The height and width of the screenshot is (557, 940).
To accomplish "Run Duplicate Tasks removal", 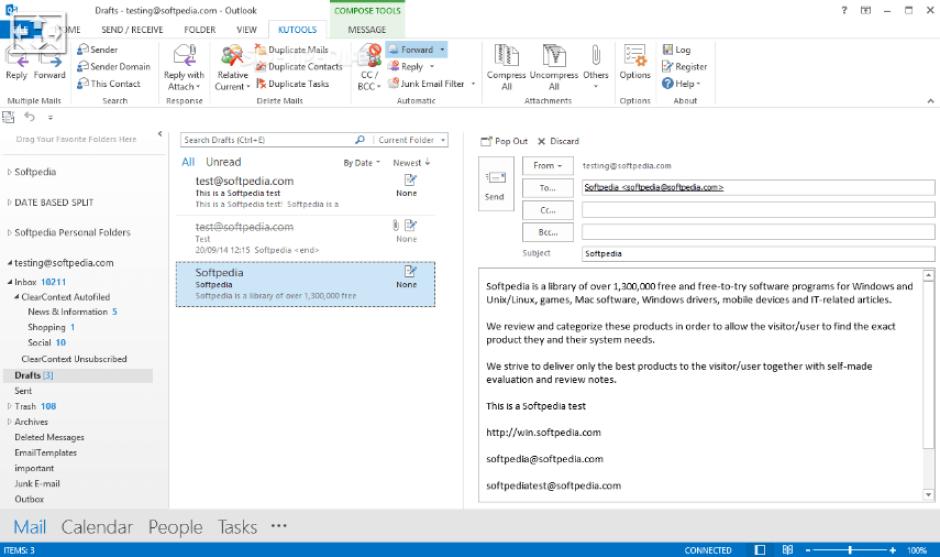I will pos(293,84).
